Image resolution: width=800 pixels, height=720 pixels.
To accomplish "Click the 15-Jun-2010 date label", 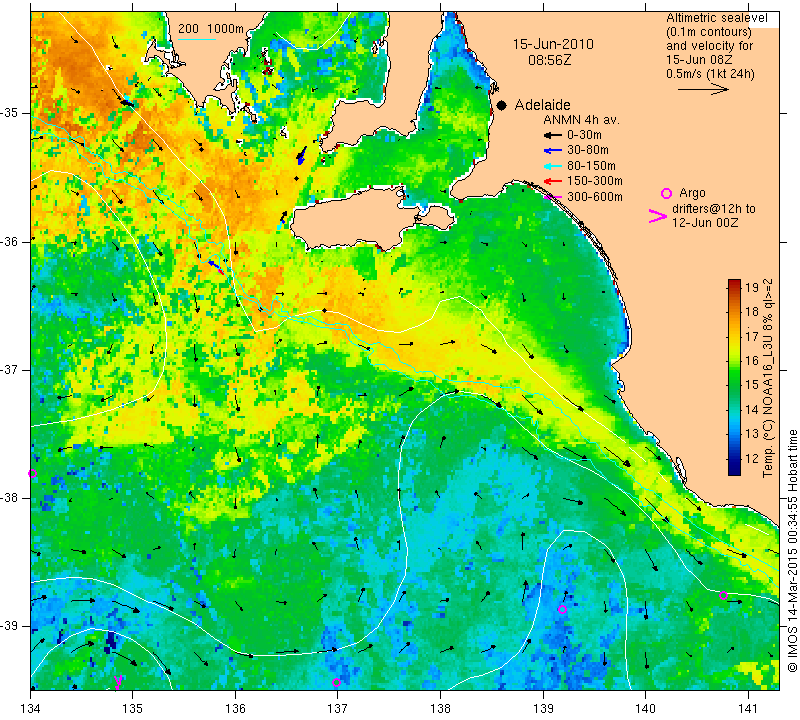I will (553, 44).
